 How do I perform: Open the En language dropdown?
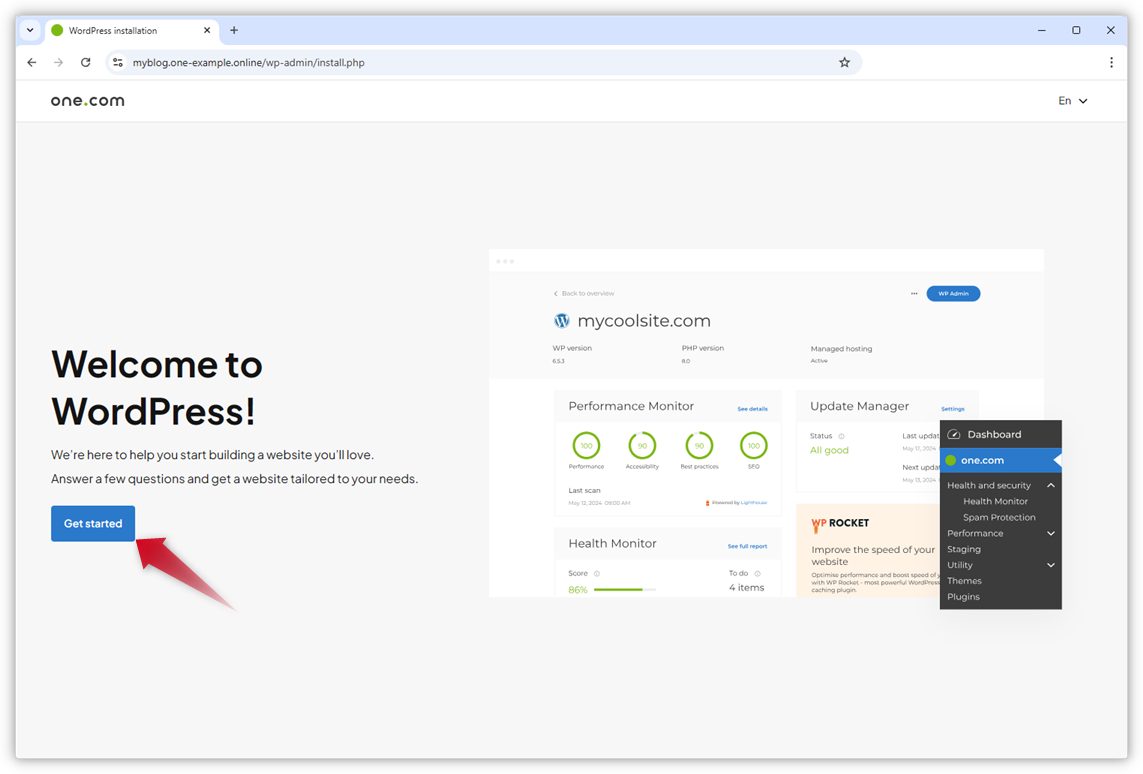click(x=1071, y=100)
